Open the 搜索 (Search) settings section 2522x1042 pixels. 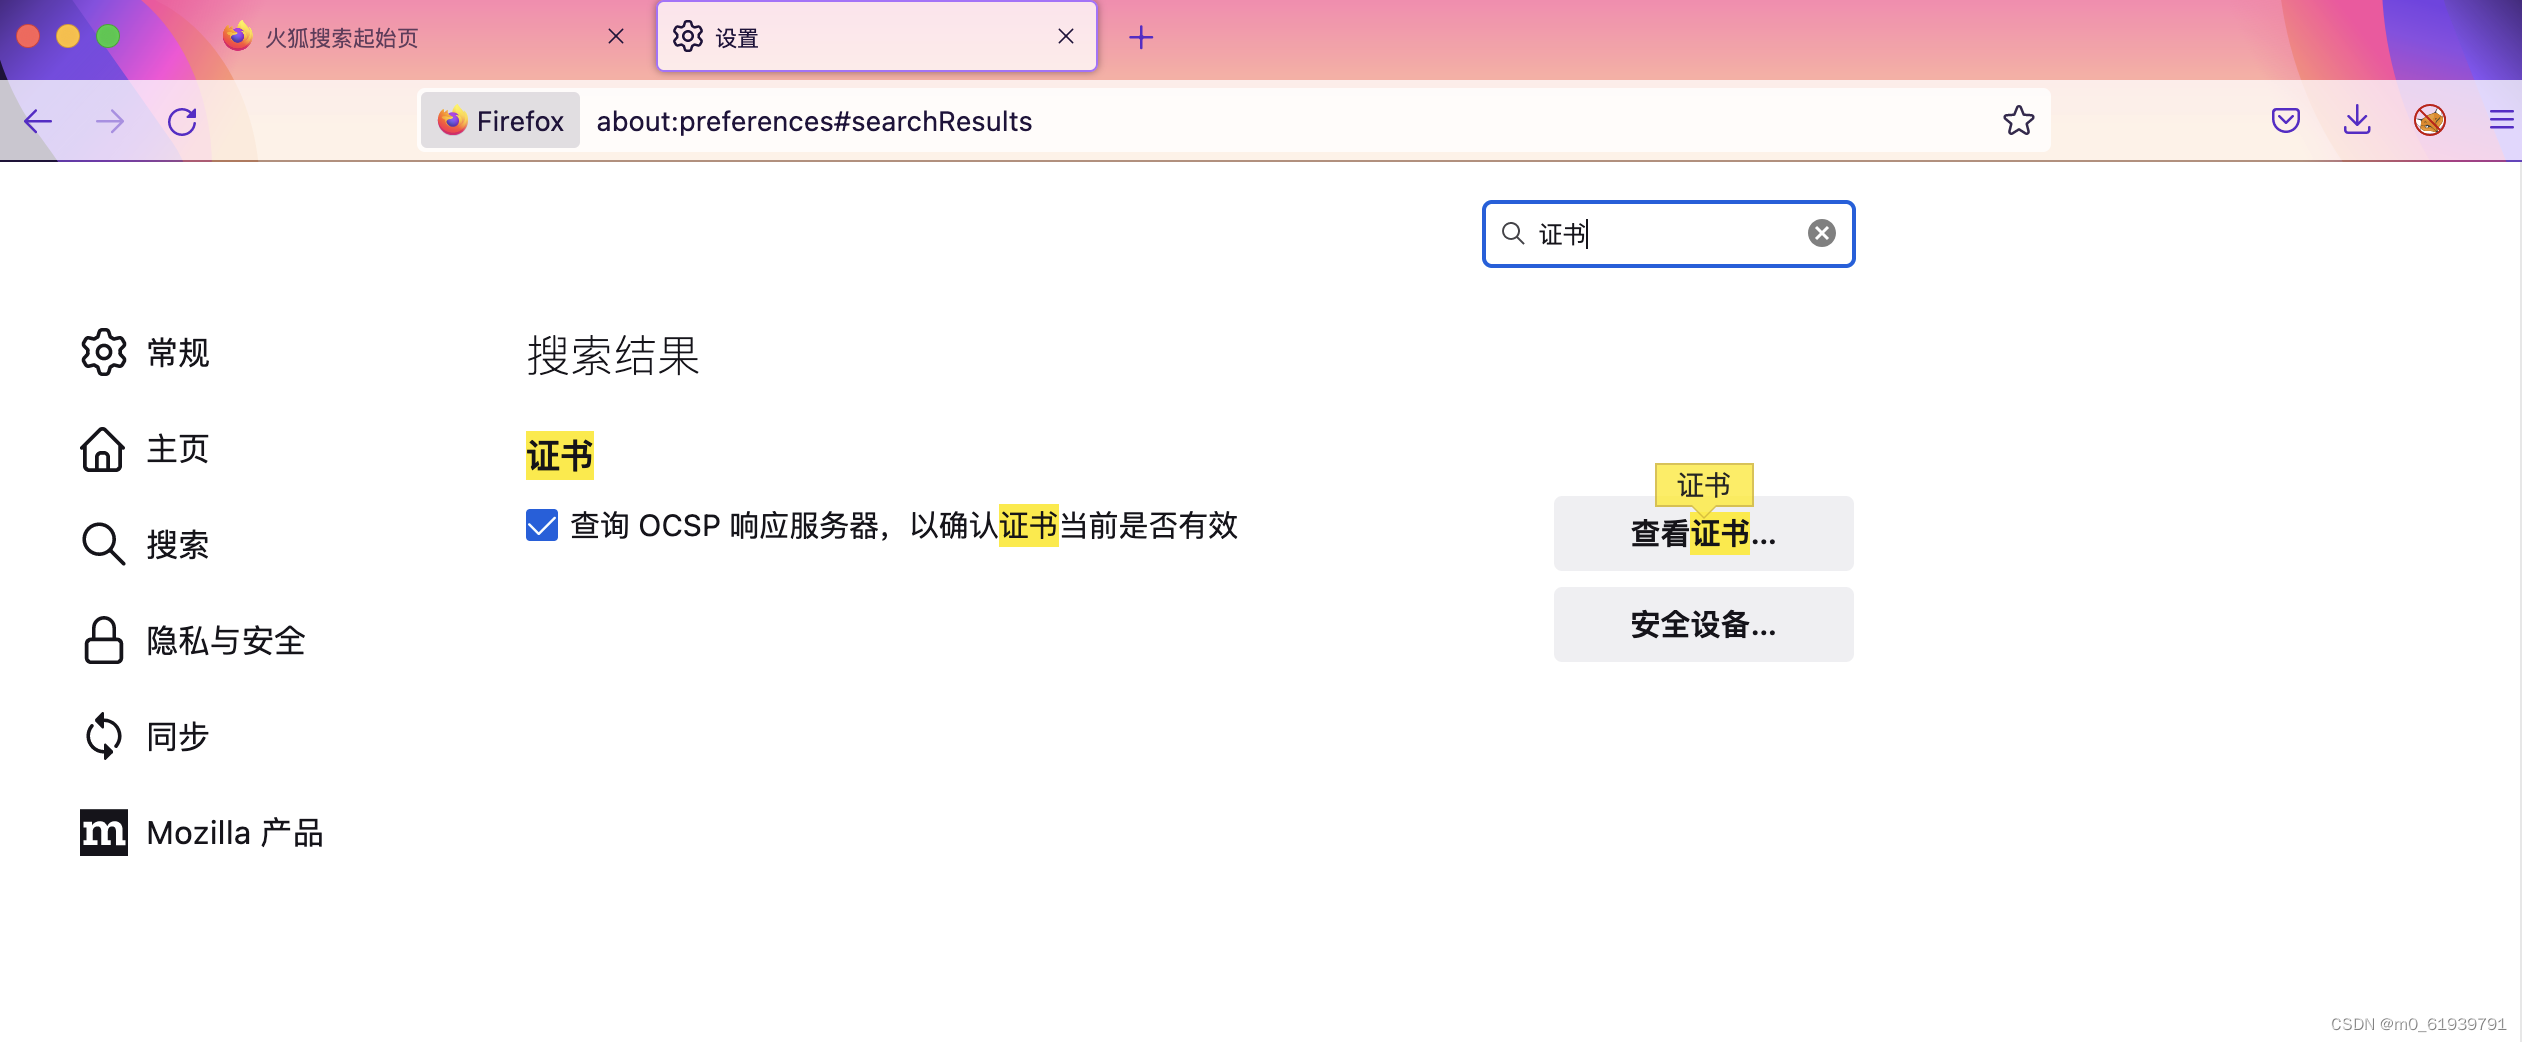pos(178,543)
